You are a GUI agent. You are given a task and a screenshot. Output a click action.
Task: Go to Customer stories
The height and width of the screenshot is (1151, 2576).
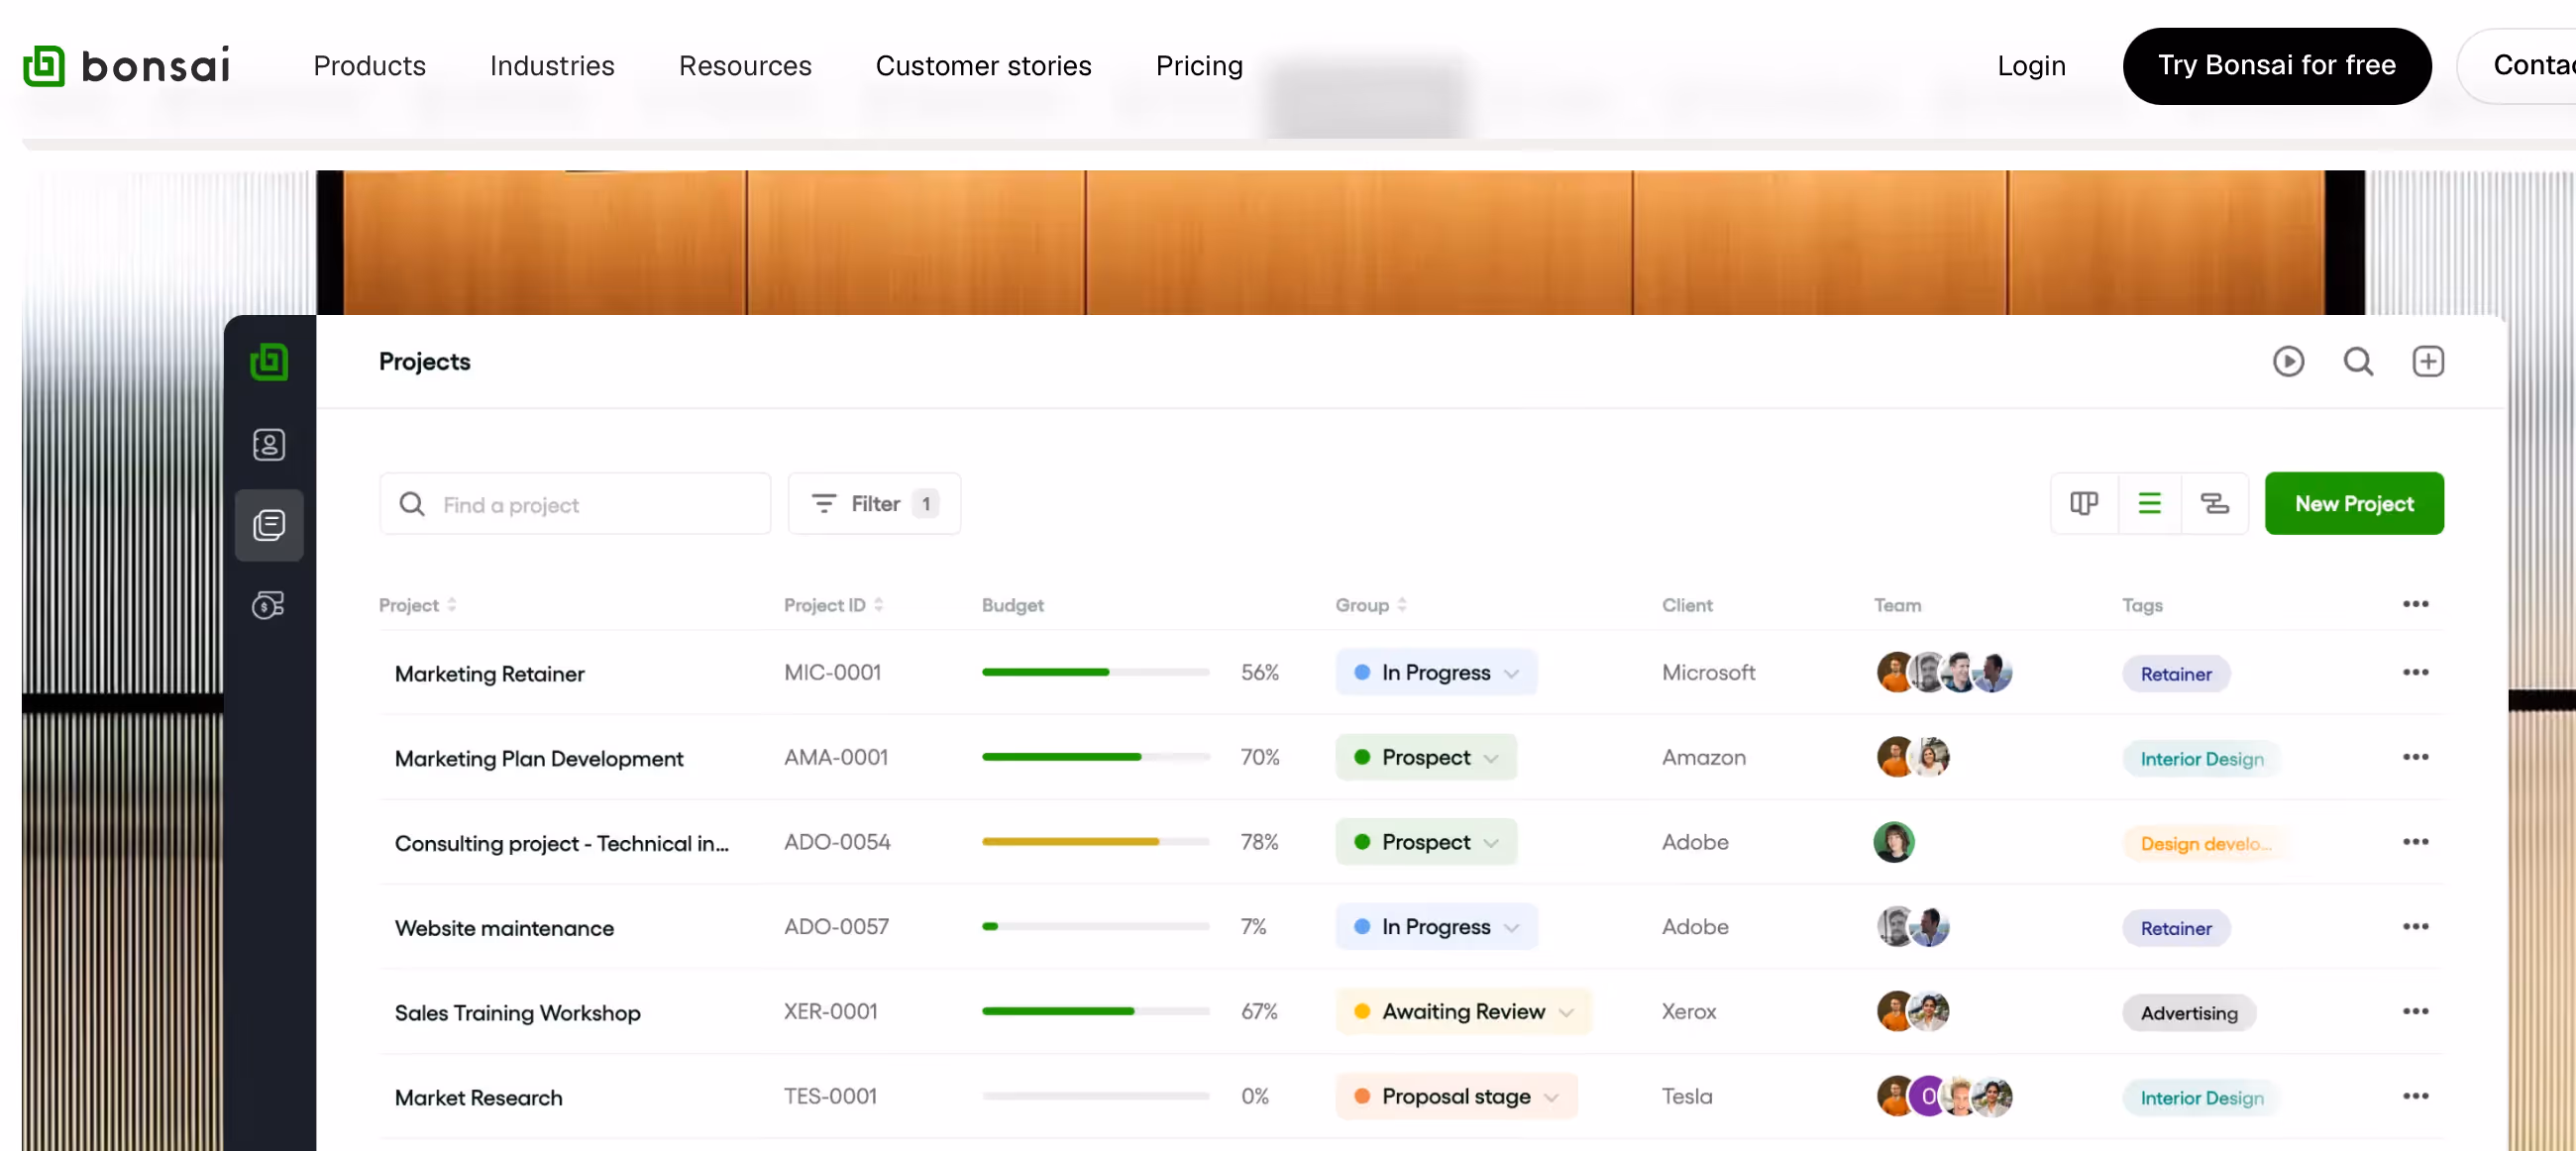[983, 66]
